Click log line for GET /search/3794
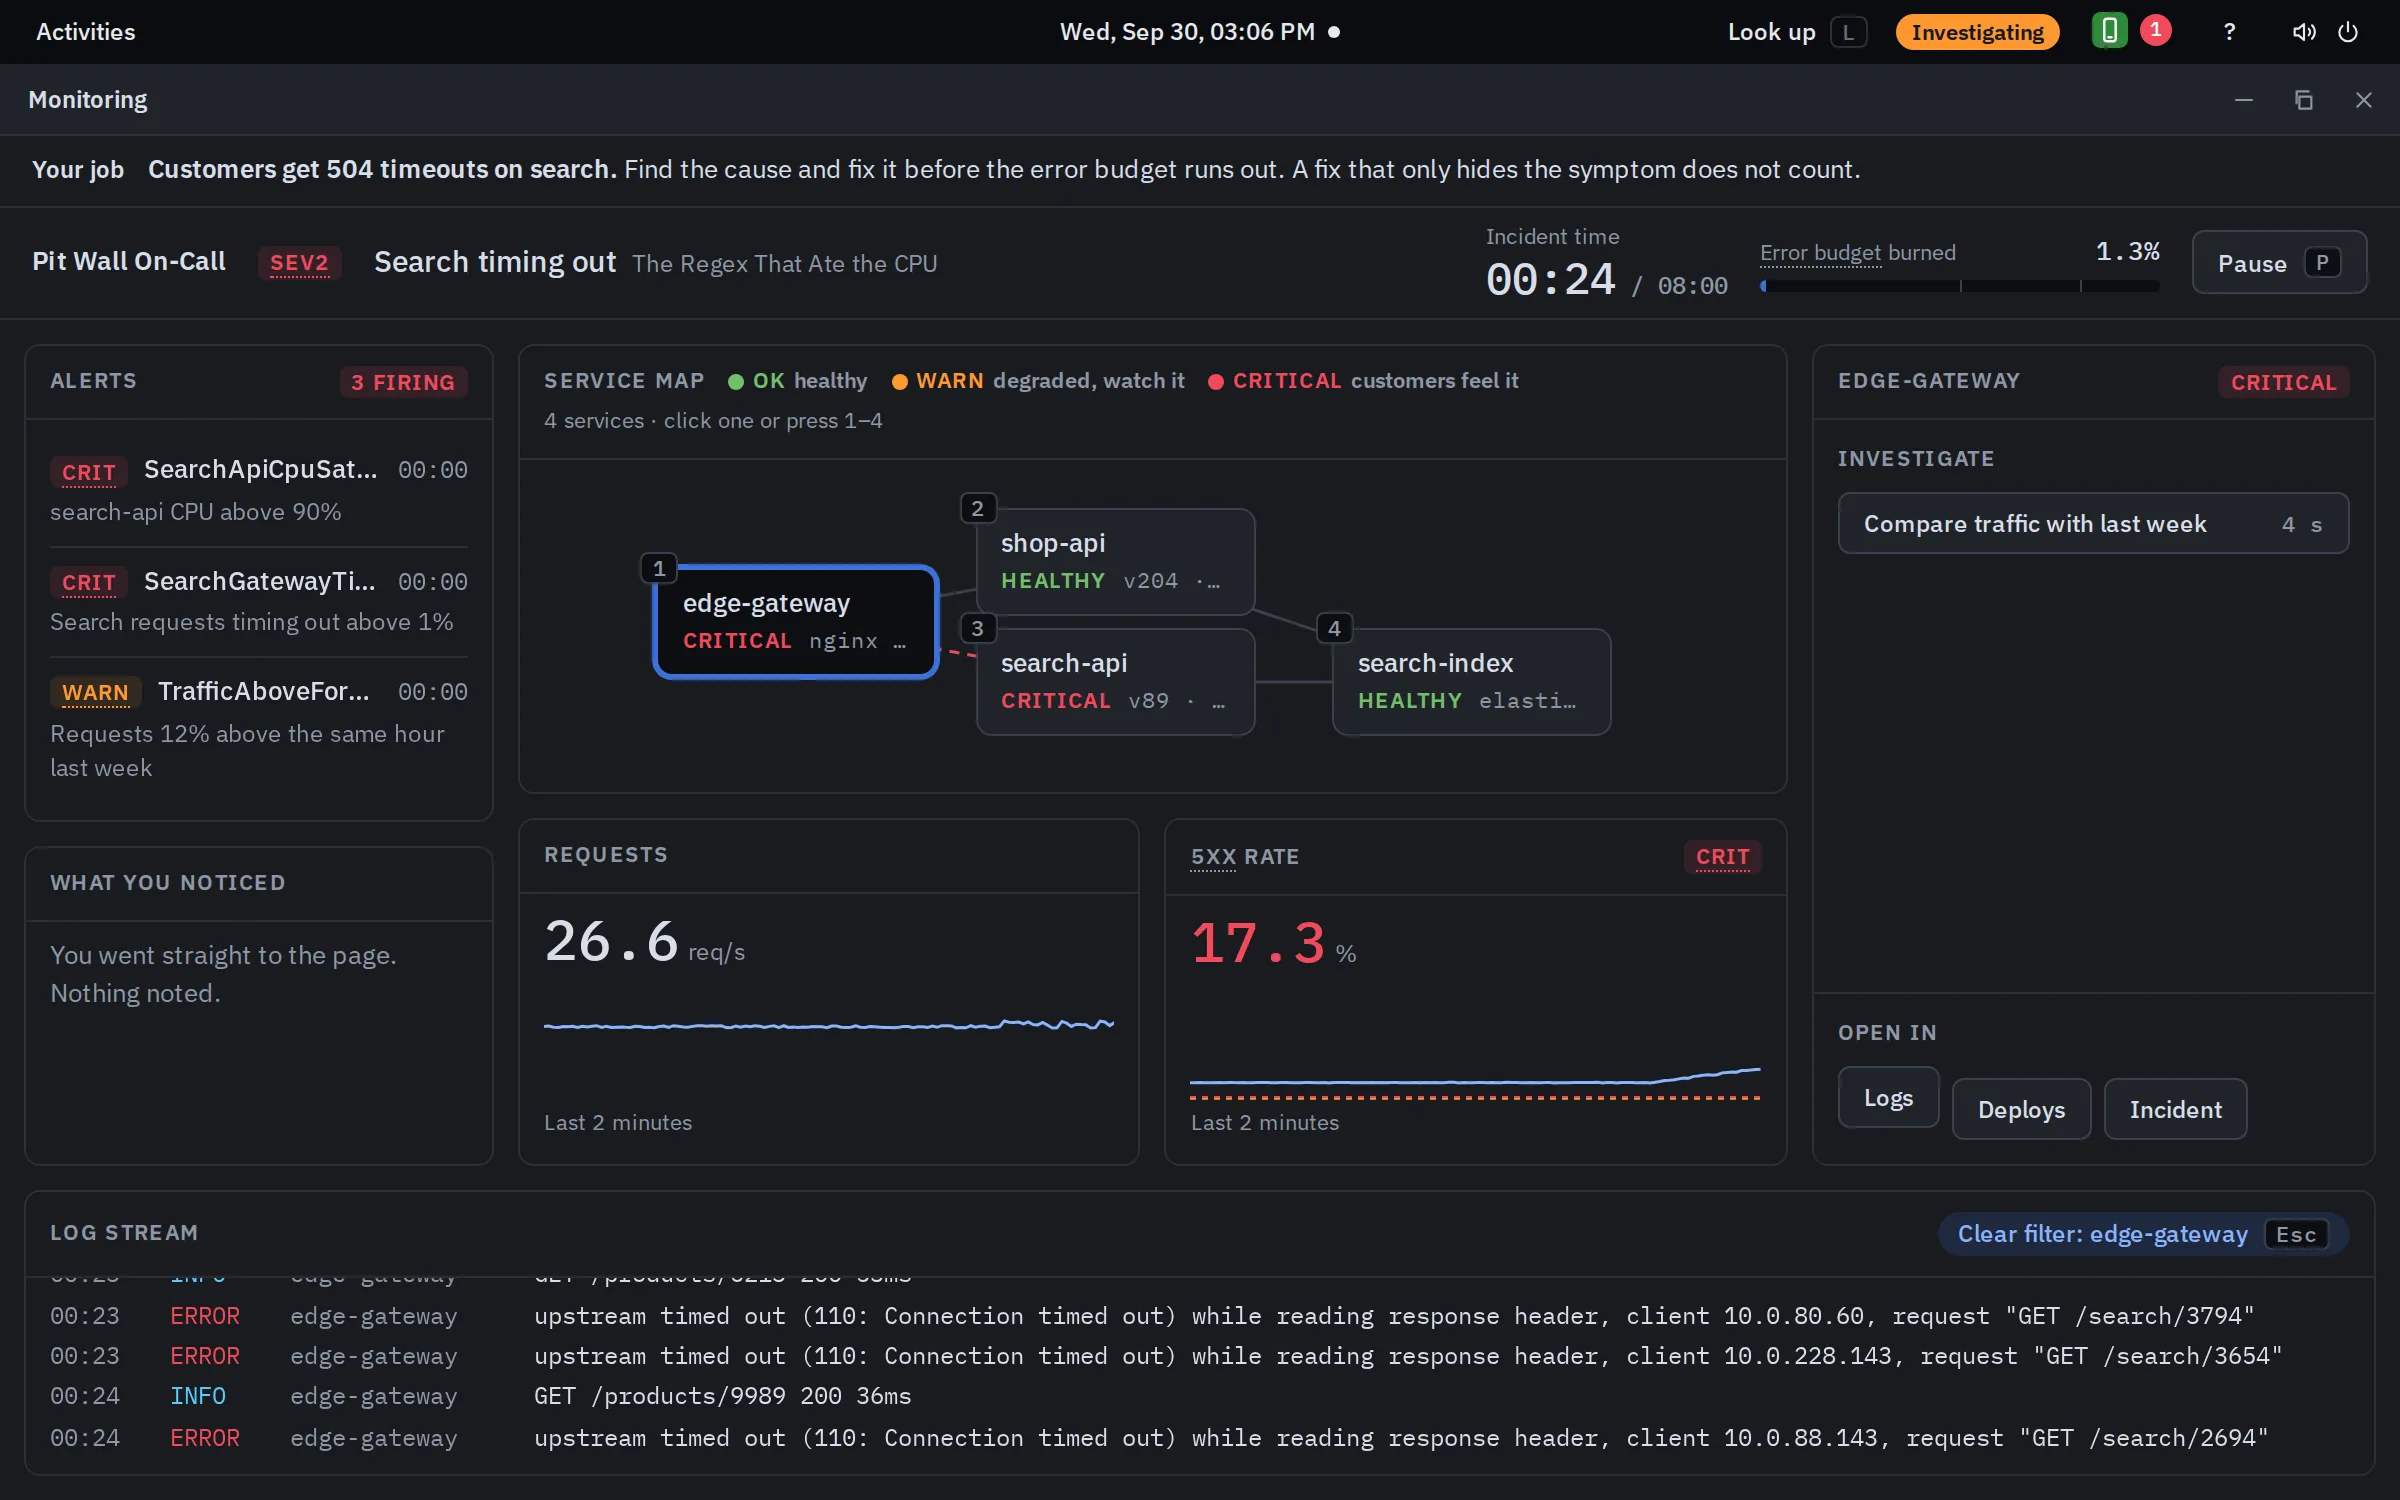This screenshot has width=2400, height=1500. 1199,1316
